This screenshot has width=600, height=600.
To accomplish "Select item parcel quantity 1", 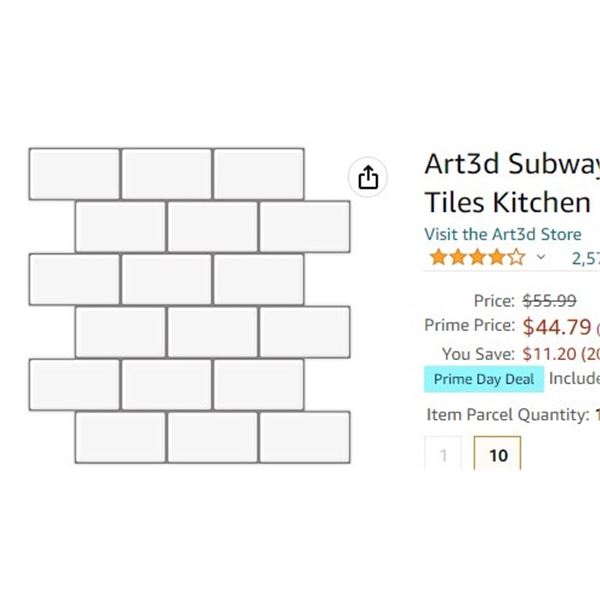I will click(443, 455).
